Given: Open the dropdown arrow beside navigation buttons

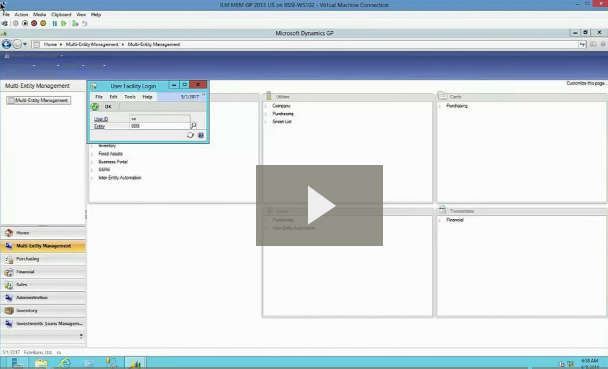Looking at the screenshot, I should tap(25, 44).
